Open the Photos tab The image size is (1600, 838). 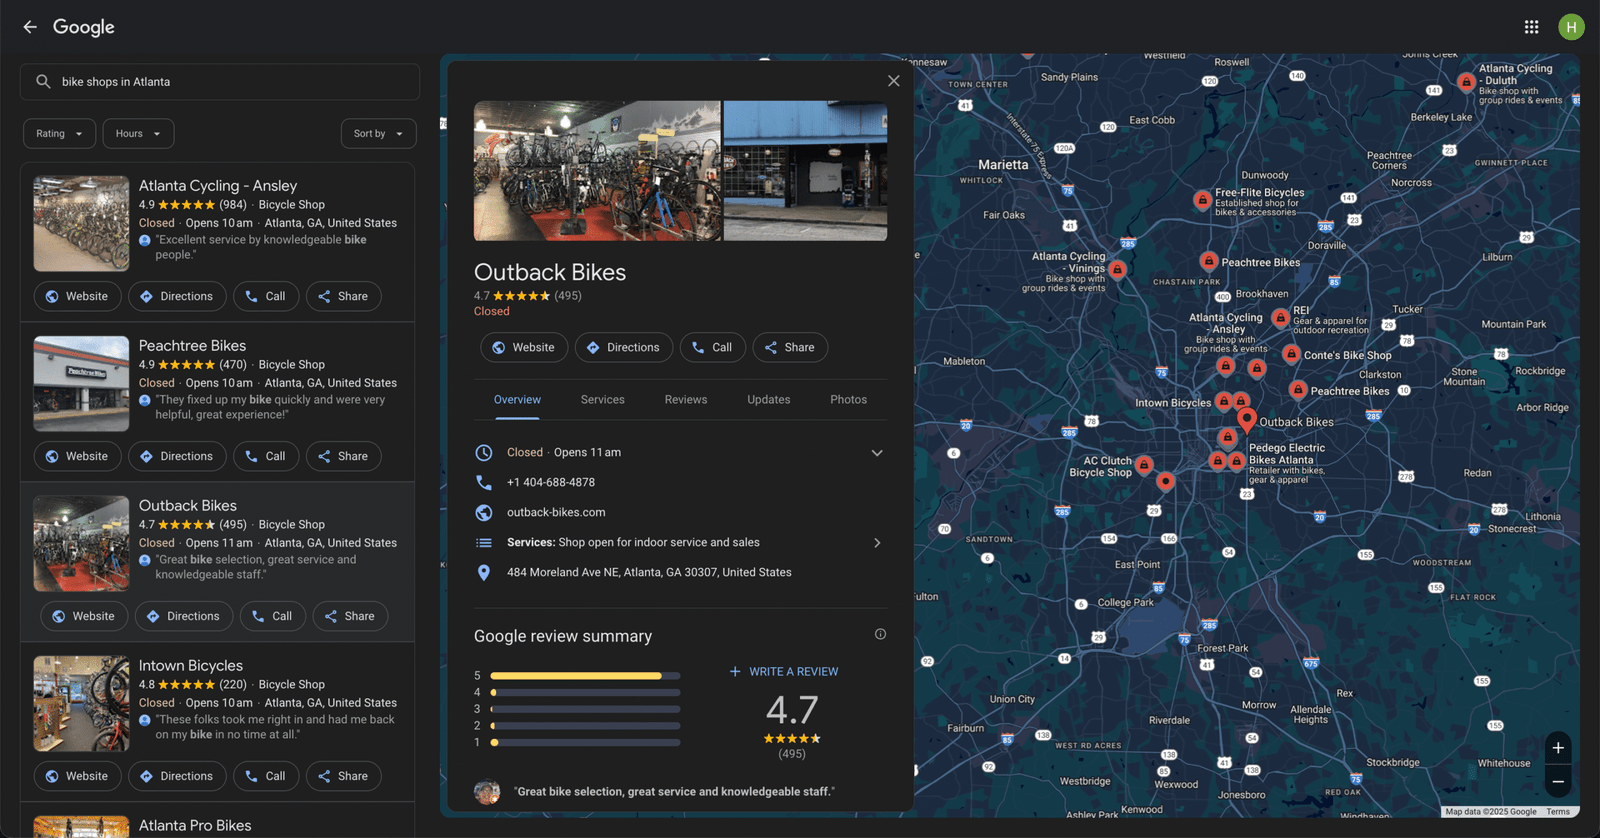[x=849, y=399]
